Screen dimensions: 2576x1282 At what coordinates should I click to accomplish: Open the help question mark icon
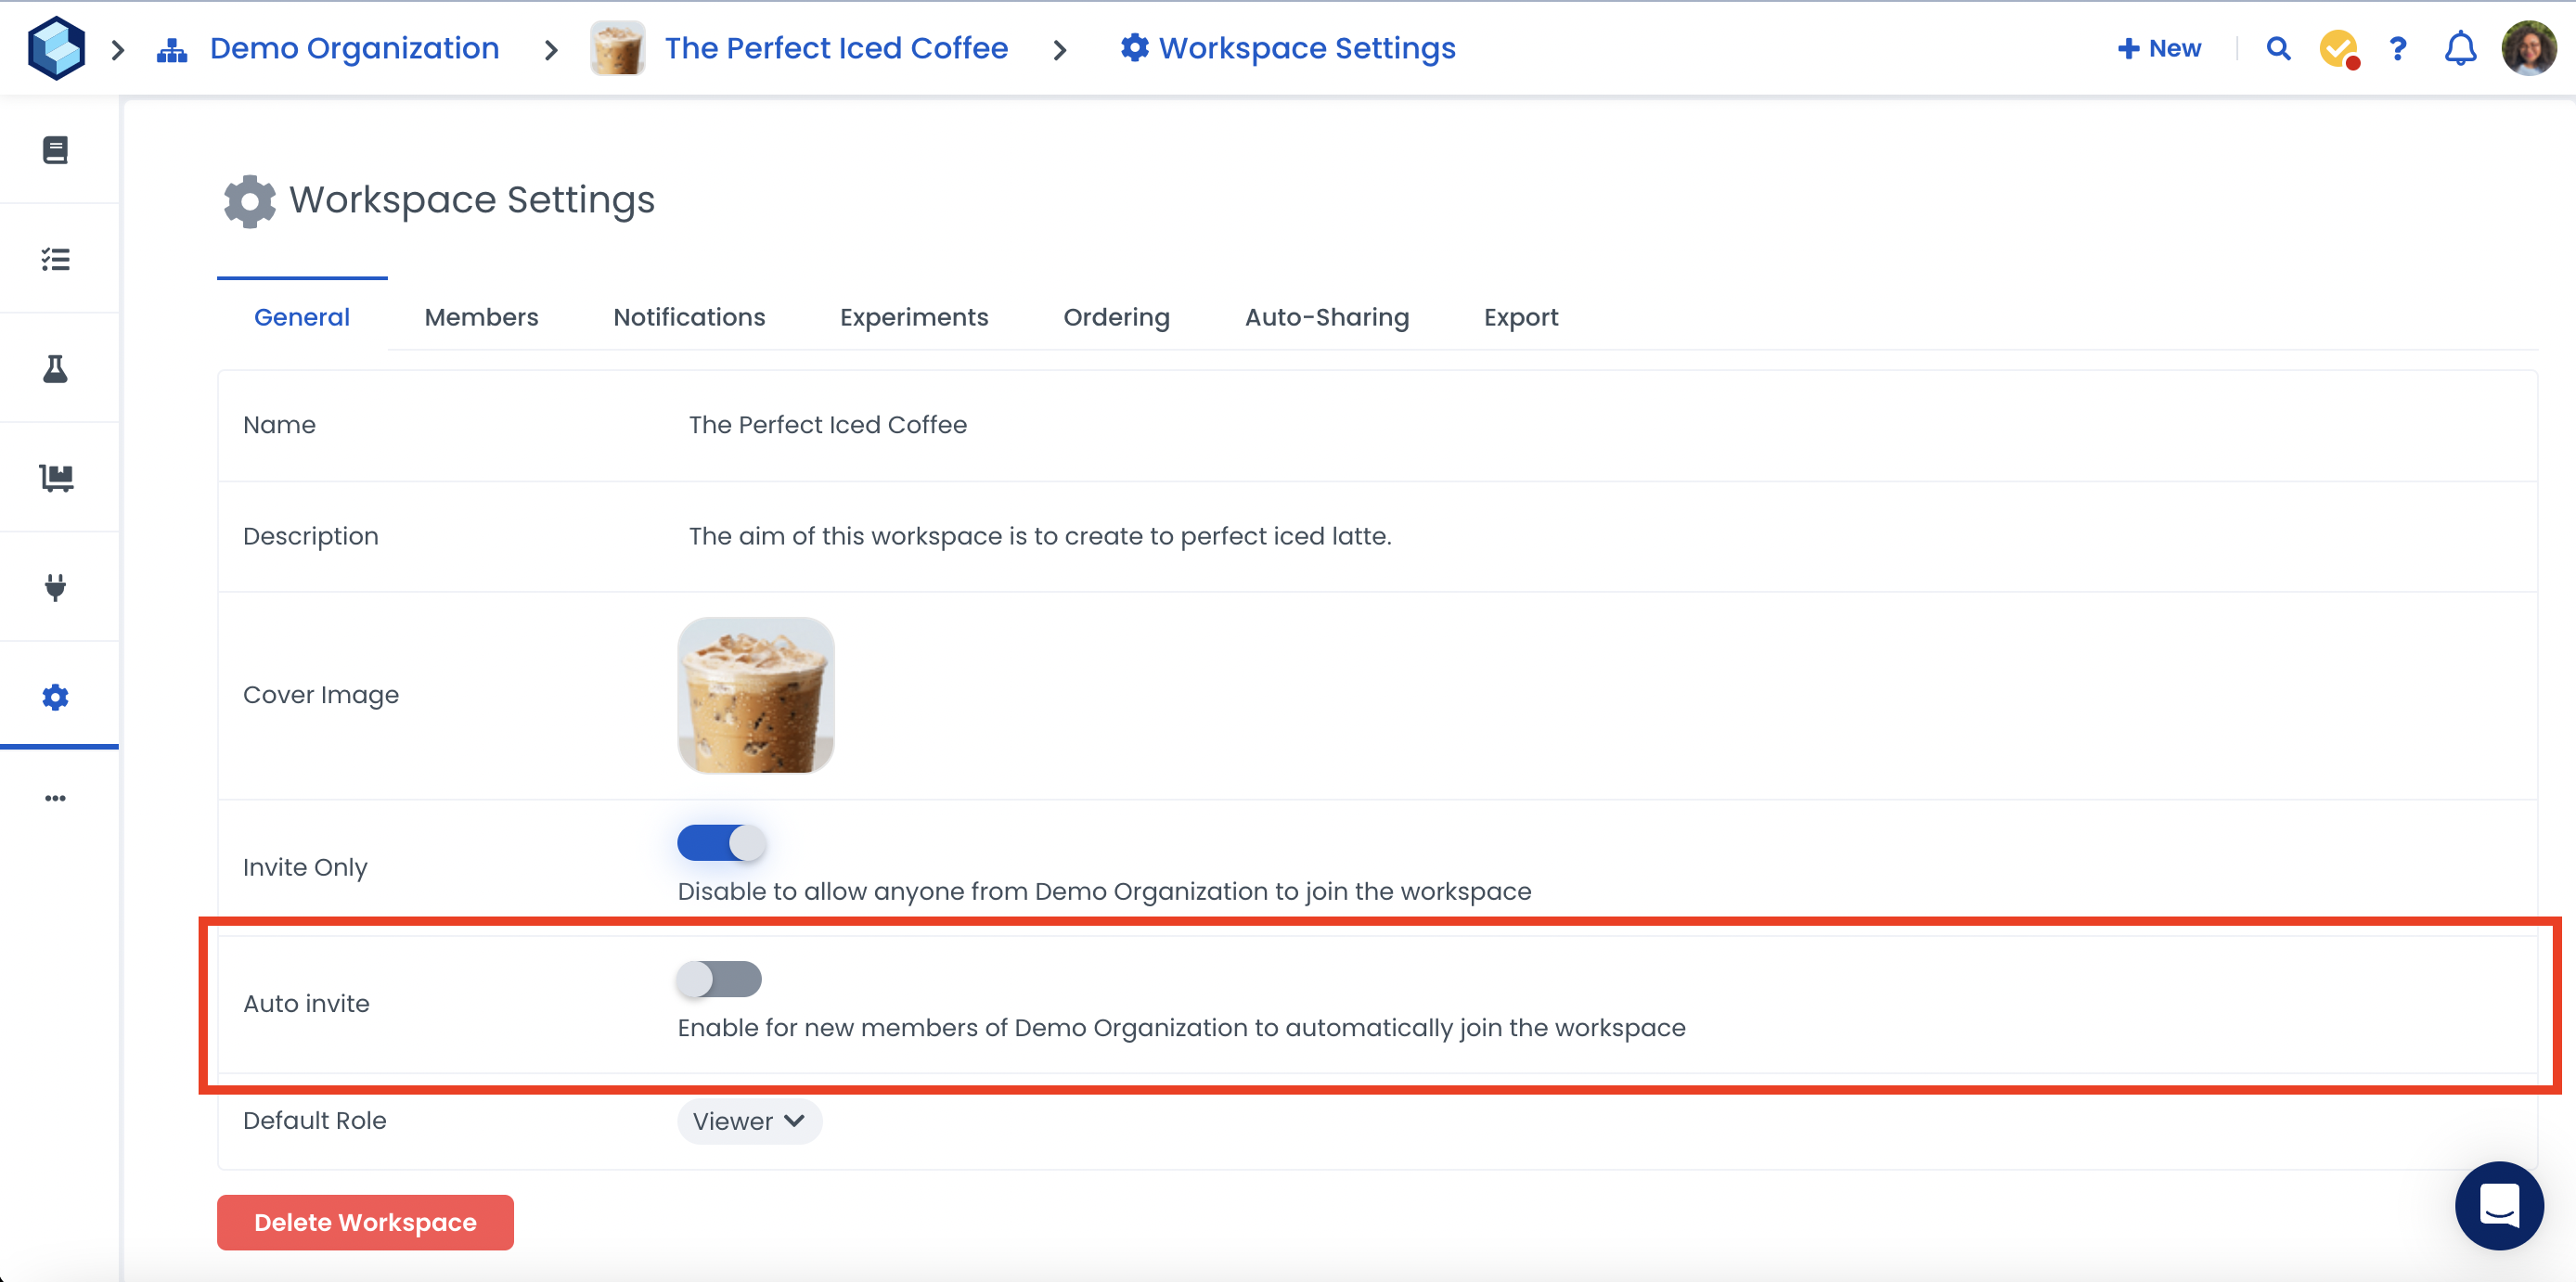point(2397,48)
